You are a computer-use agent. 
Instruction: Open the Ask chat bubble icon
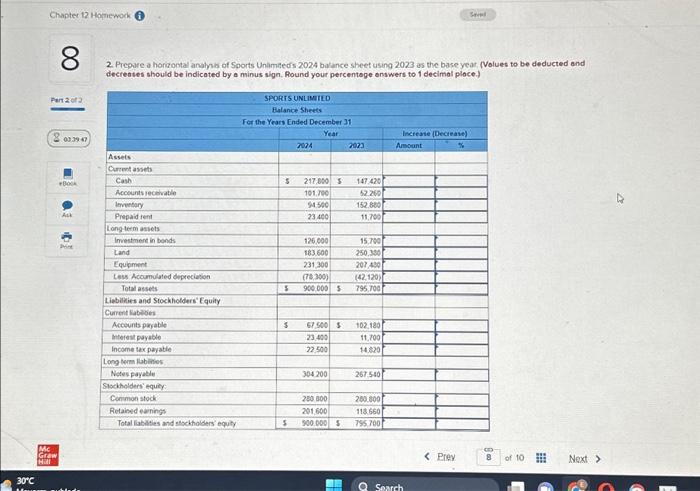(67, 208)
